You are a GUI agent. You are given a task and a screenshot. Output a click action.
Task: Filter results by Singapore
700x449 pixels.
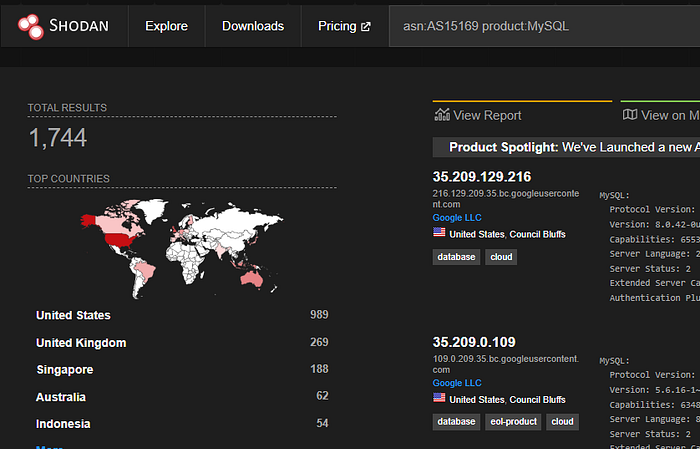coord(65,370)
